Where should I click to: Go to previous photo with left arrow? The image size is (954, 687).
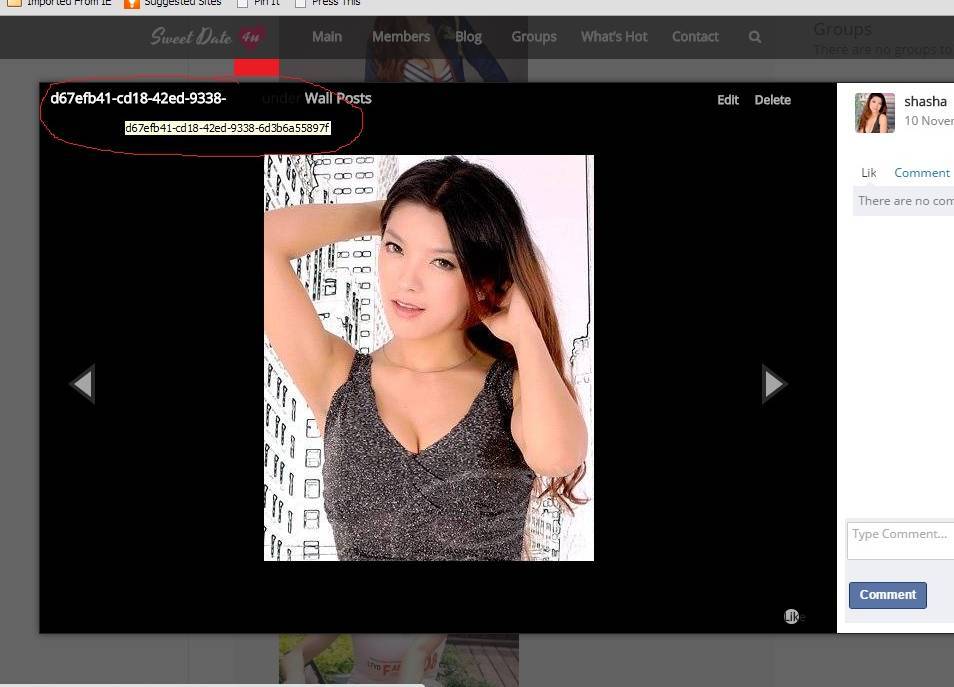click(82, 383)
